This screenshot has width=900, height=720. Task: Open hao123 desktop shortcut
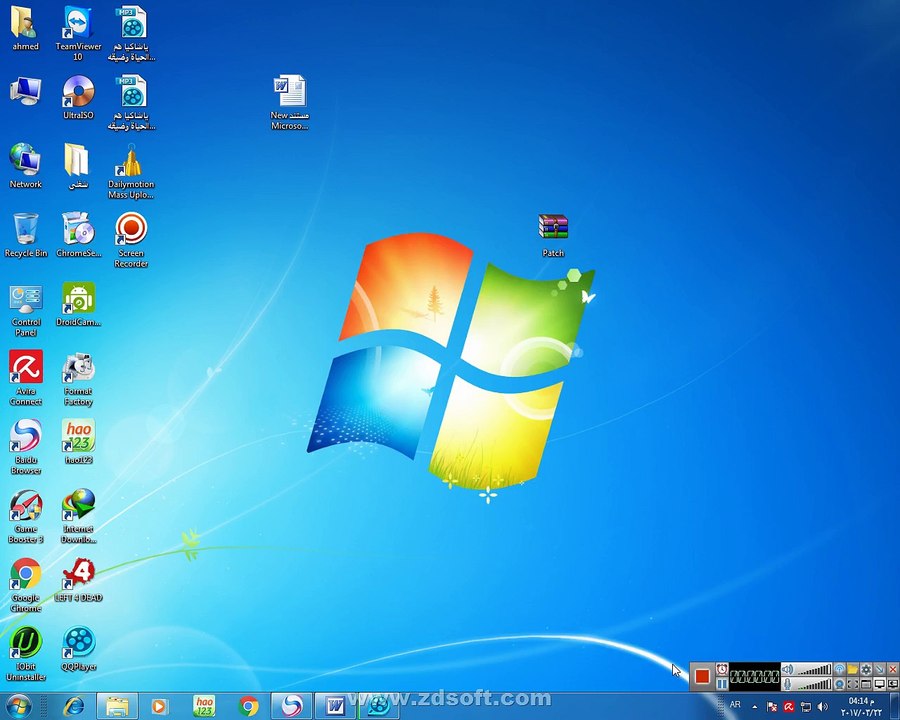[78, 441]
